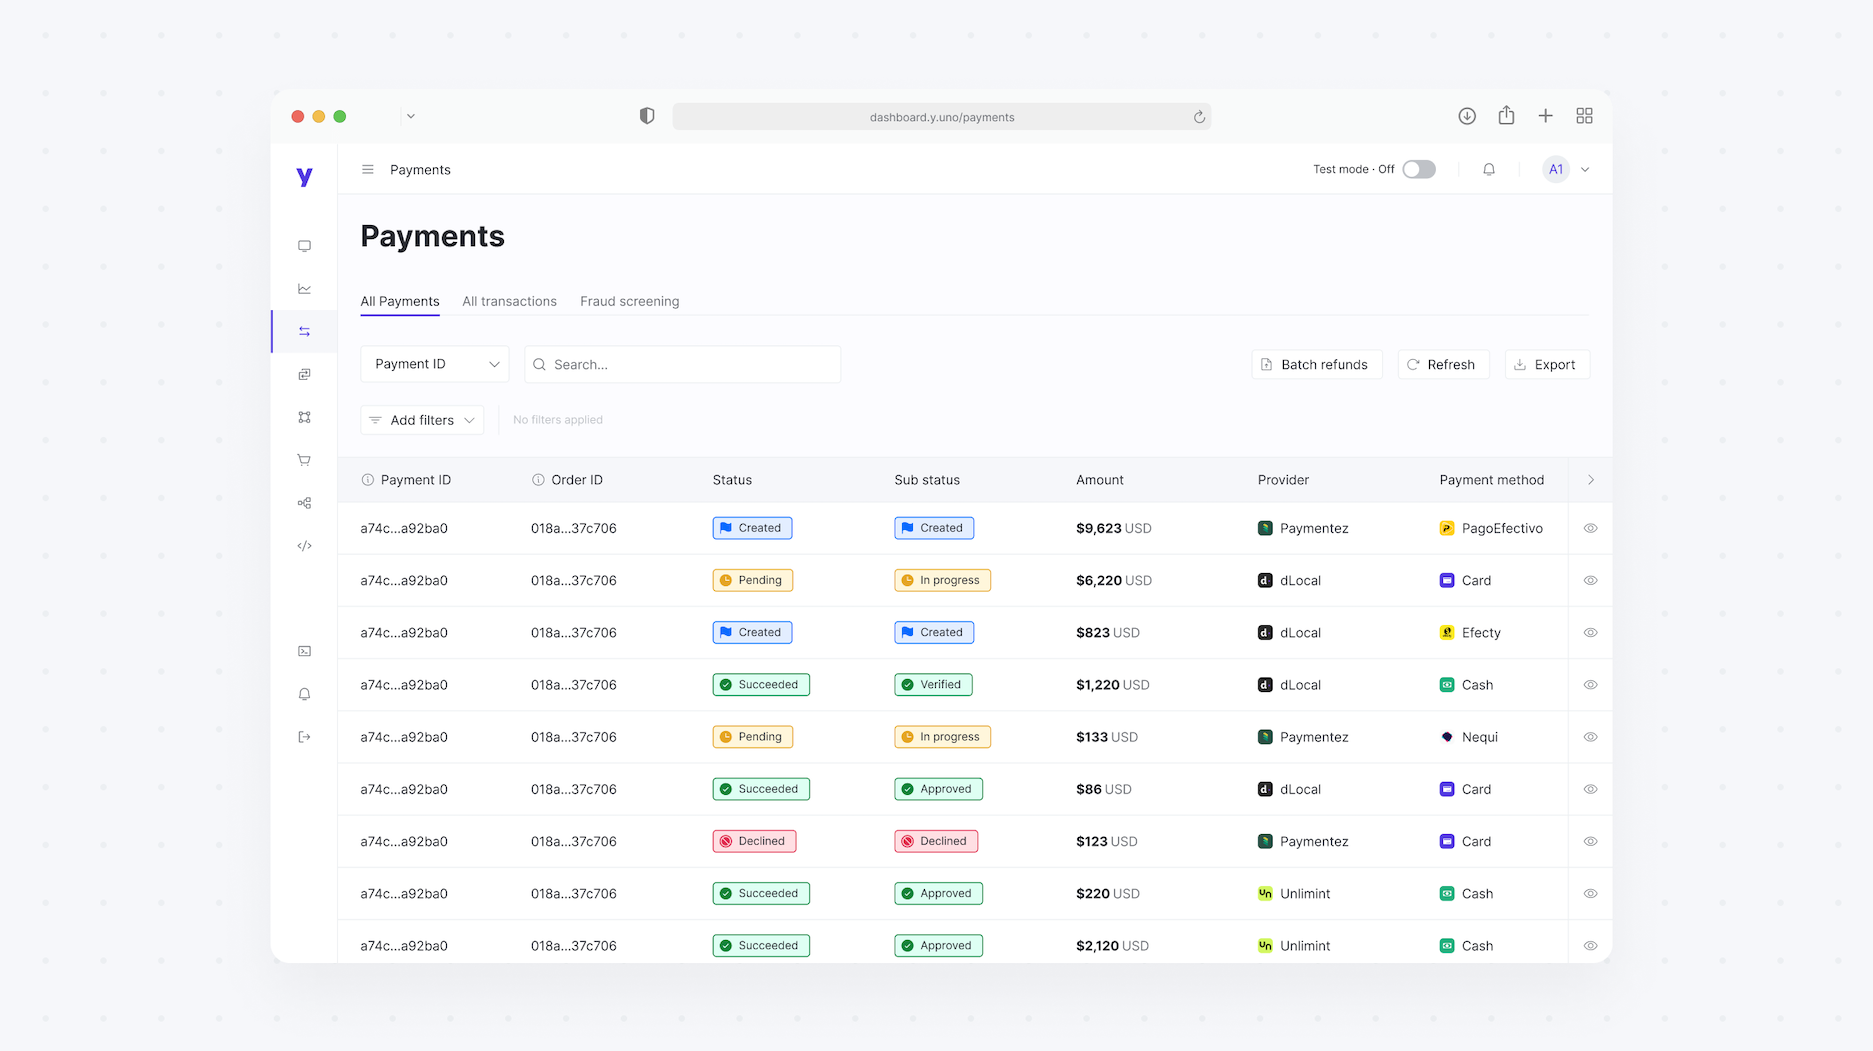Open notifications bell in top header
This screenshot has width=1873, height=1051.
(1488, 170)
